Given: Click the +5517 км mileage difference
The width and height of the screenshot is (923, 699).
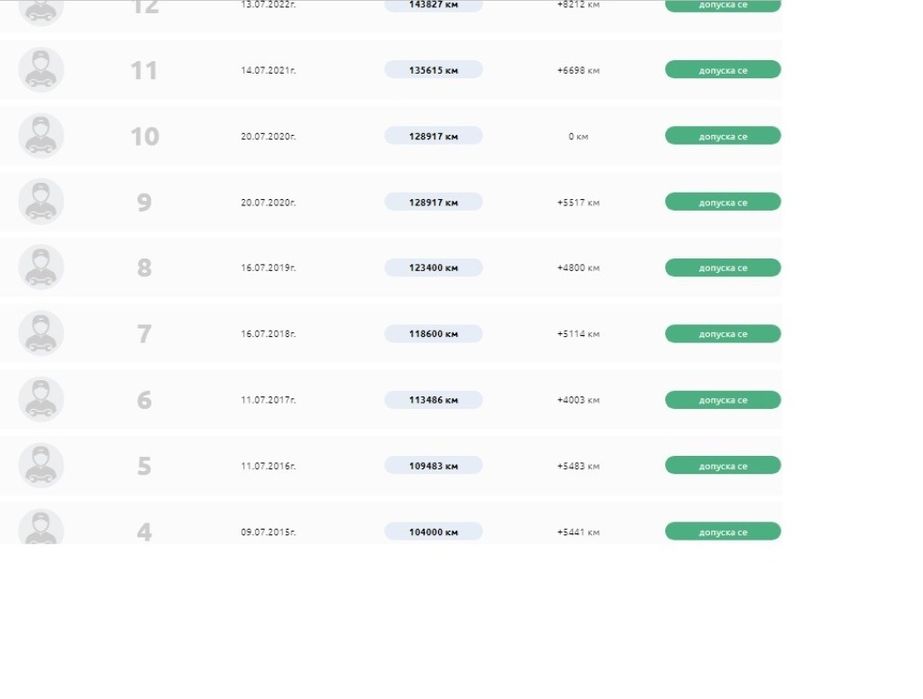Looking at the screenshot, I should (578, 203).
